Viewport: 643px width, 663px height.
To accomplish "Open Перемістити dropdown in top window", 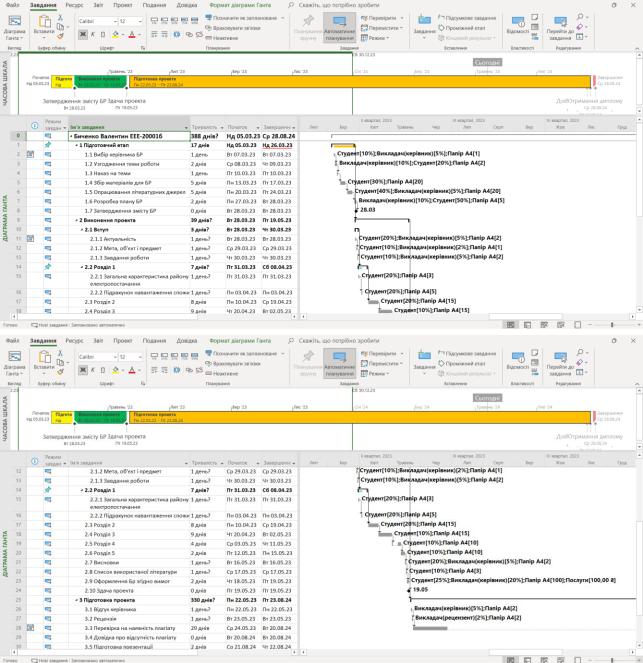I will (383, 28).
